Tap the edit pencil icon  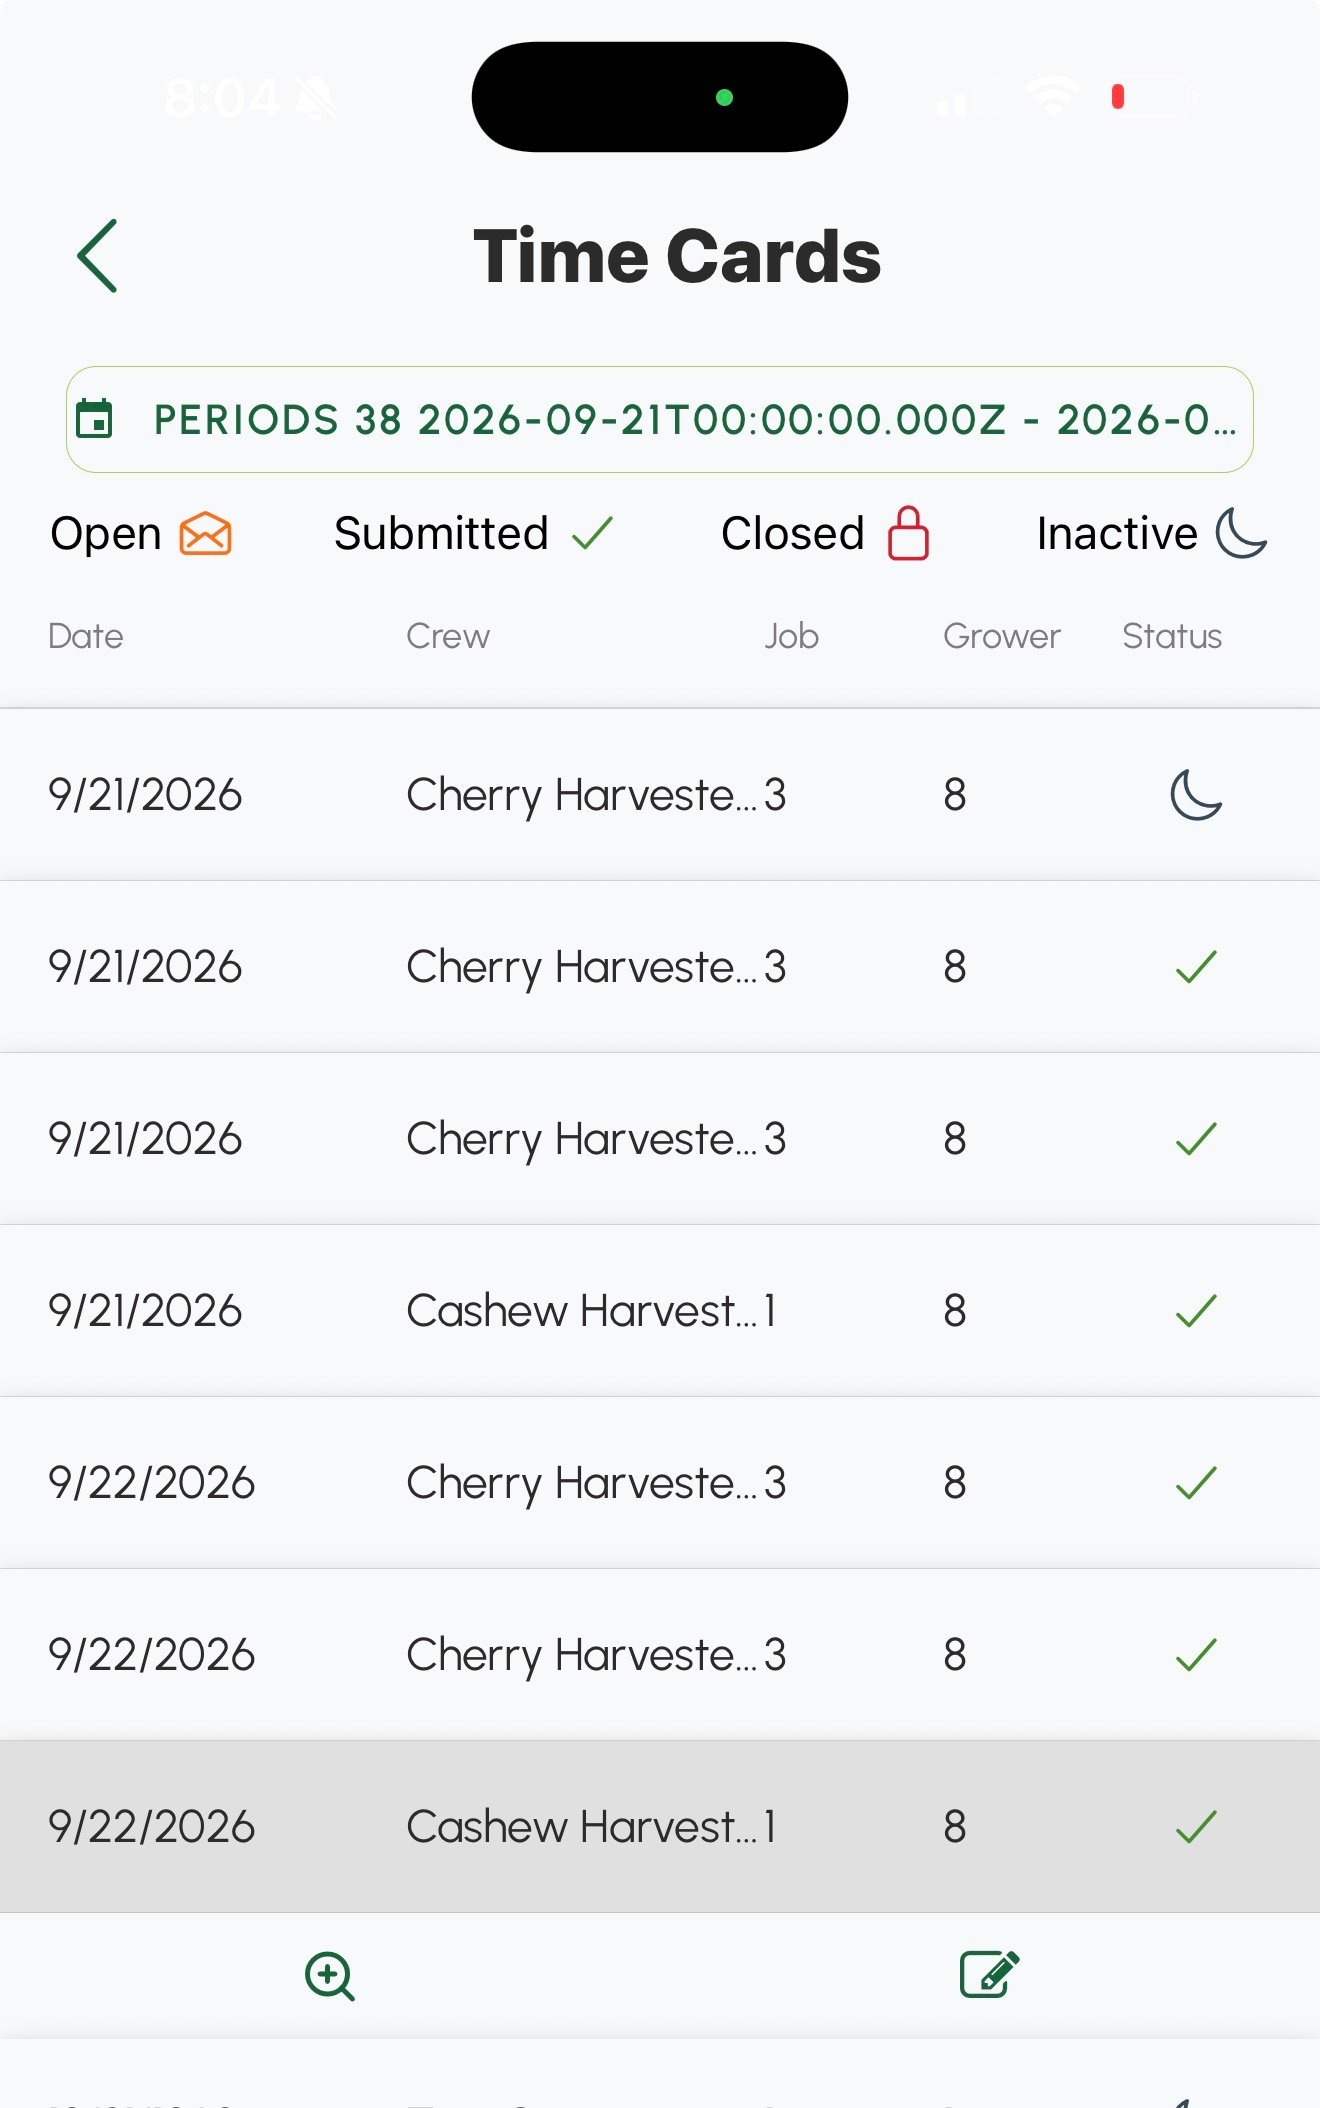pos(989,1974)
